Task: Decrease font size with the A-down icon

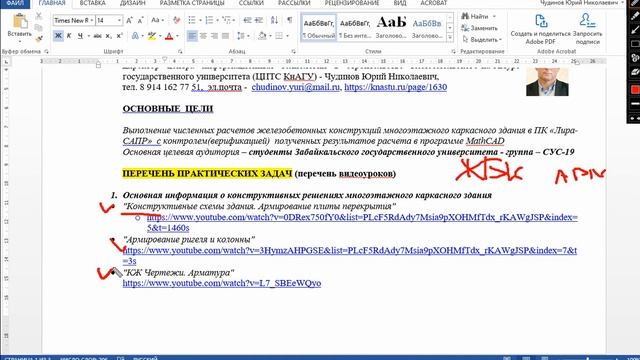Action: (140, 20)
